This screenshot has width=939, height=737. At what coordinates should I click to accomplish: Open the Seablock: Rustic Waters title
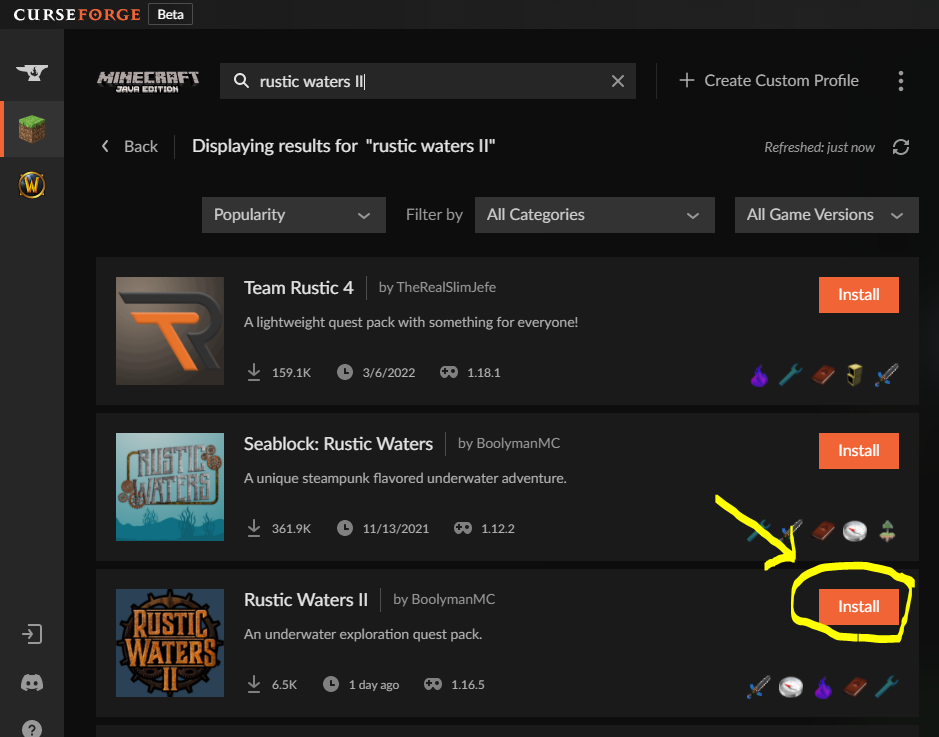pos(338,444)
